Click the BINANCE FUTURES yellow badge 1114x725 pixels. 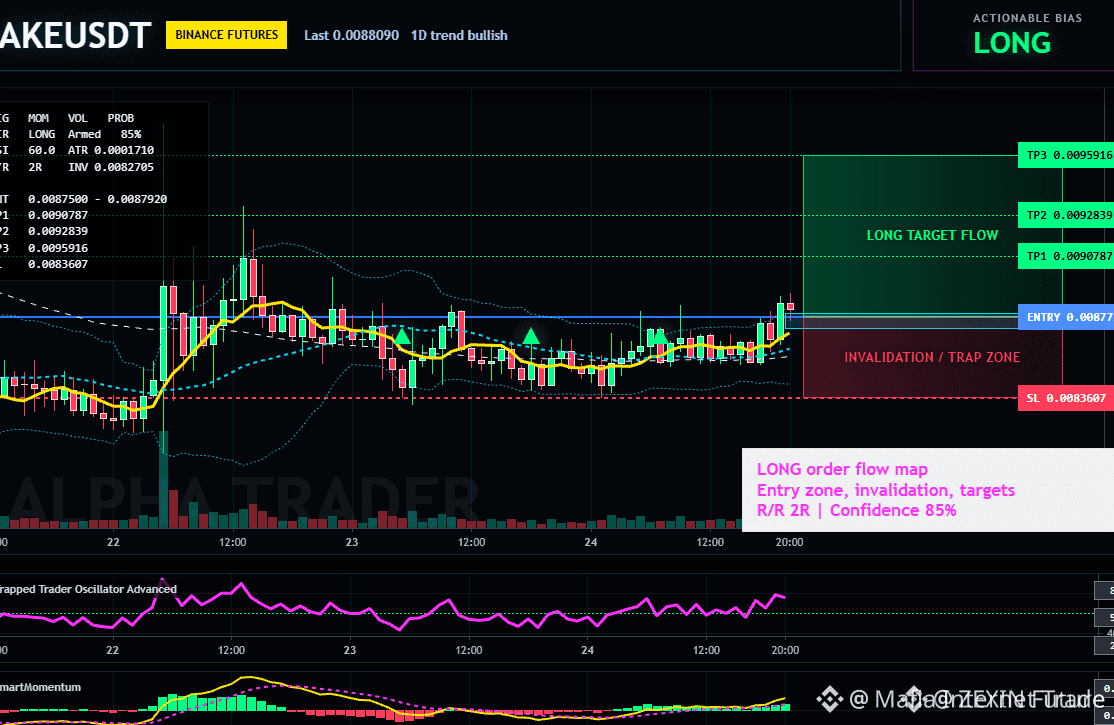[x=226, y=35]
